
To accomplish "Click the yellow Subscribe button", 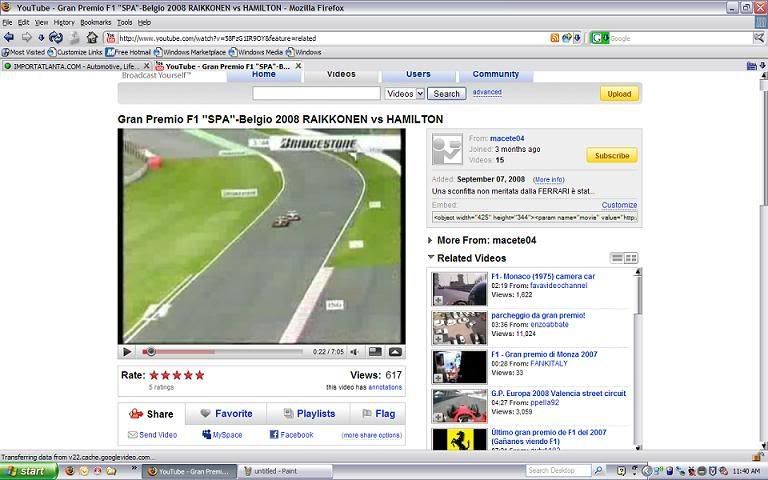I will pyautogui.click(x=611, y=155).
